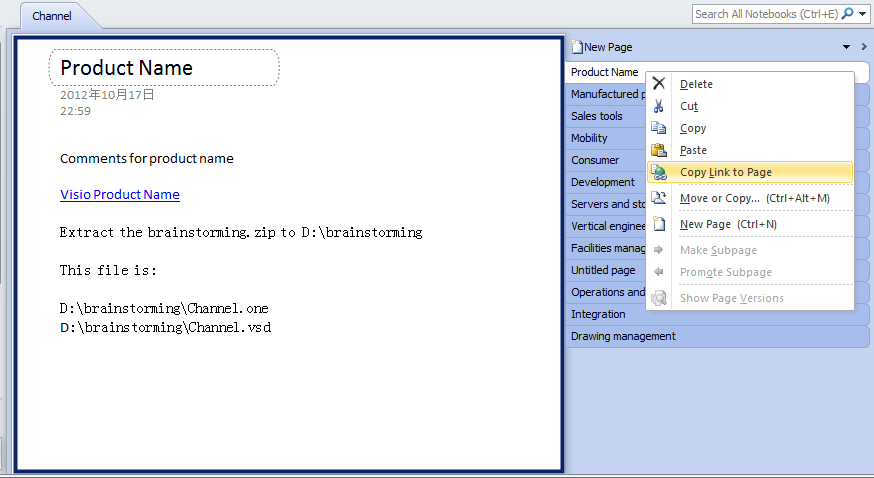Image resolution: width=874 pixels, height=478 pixels.
Task: Click the scissors Cut icon
Action: (x=659, y=106)
